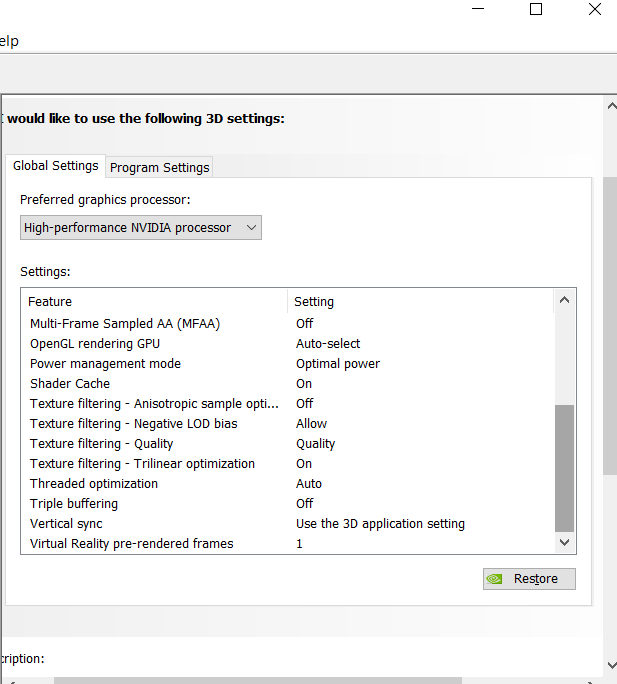617x684 pixels.
Task: Open Preferred graphics processor dropdown
Action: click(141, 227)
